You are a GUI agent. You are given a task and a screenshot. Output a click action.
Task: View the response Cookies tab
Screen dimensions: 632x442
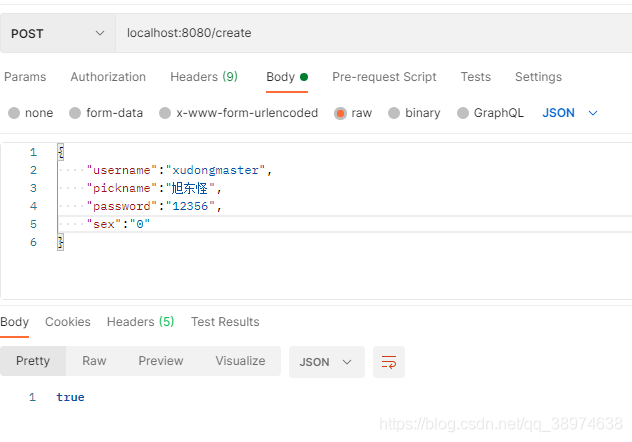click(68, 322)
